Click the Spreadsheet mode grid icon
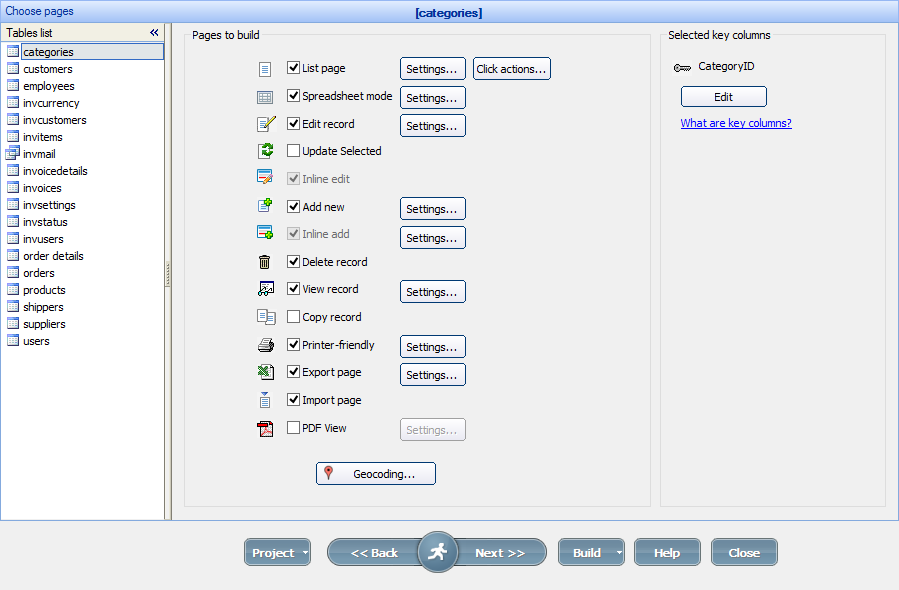899x590 pixels. 265,97
